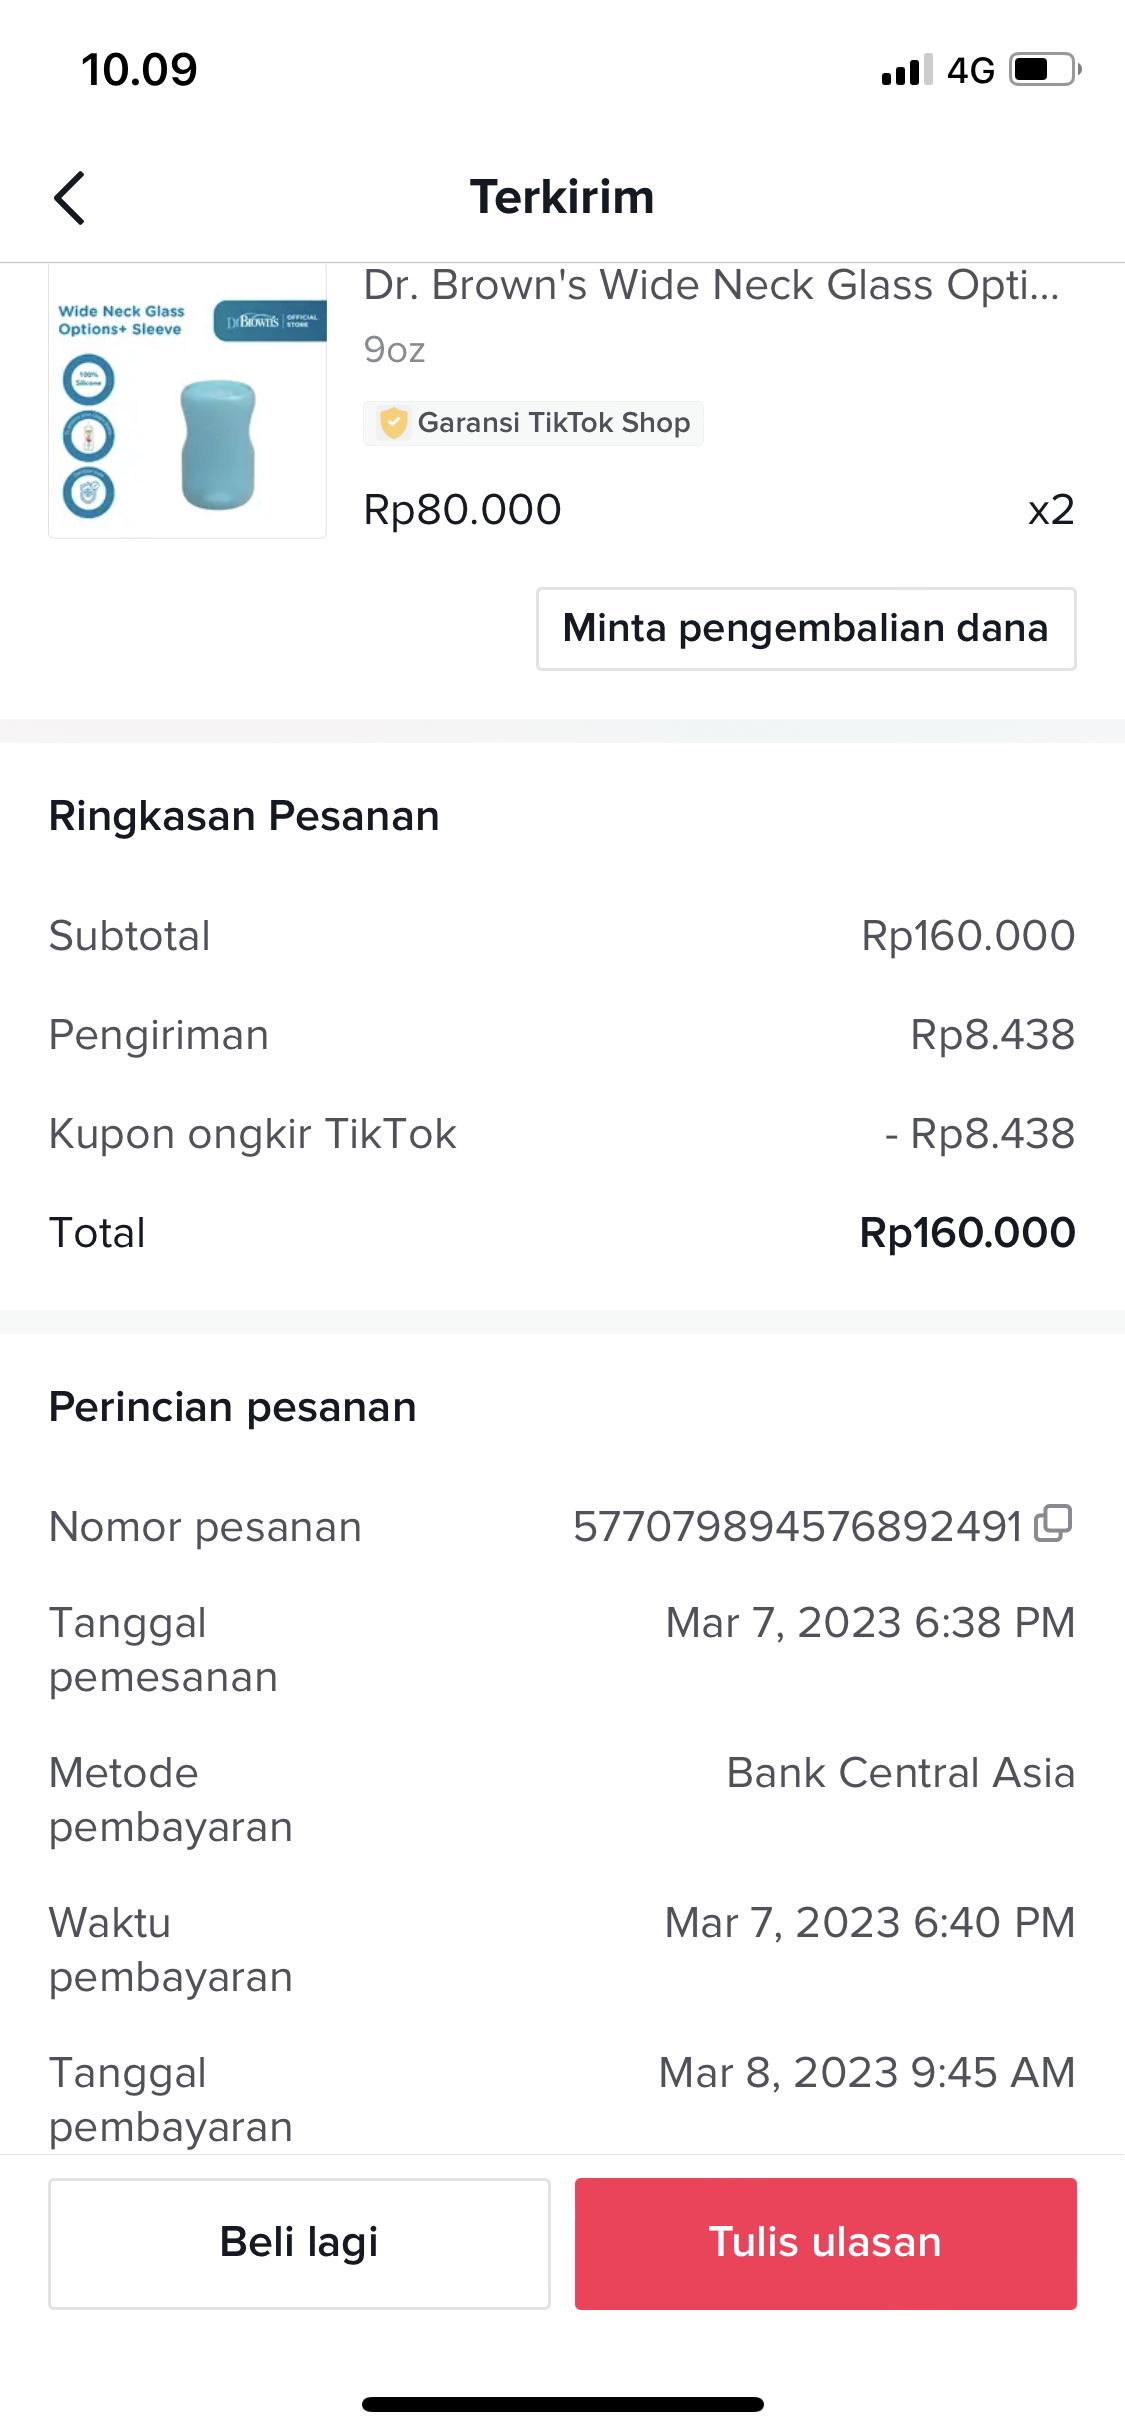Tap the Garansi TikTok Shop shield icon
Image resolution: width=1125 pixels, height=2436 pixels.
point(394,423)
